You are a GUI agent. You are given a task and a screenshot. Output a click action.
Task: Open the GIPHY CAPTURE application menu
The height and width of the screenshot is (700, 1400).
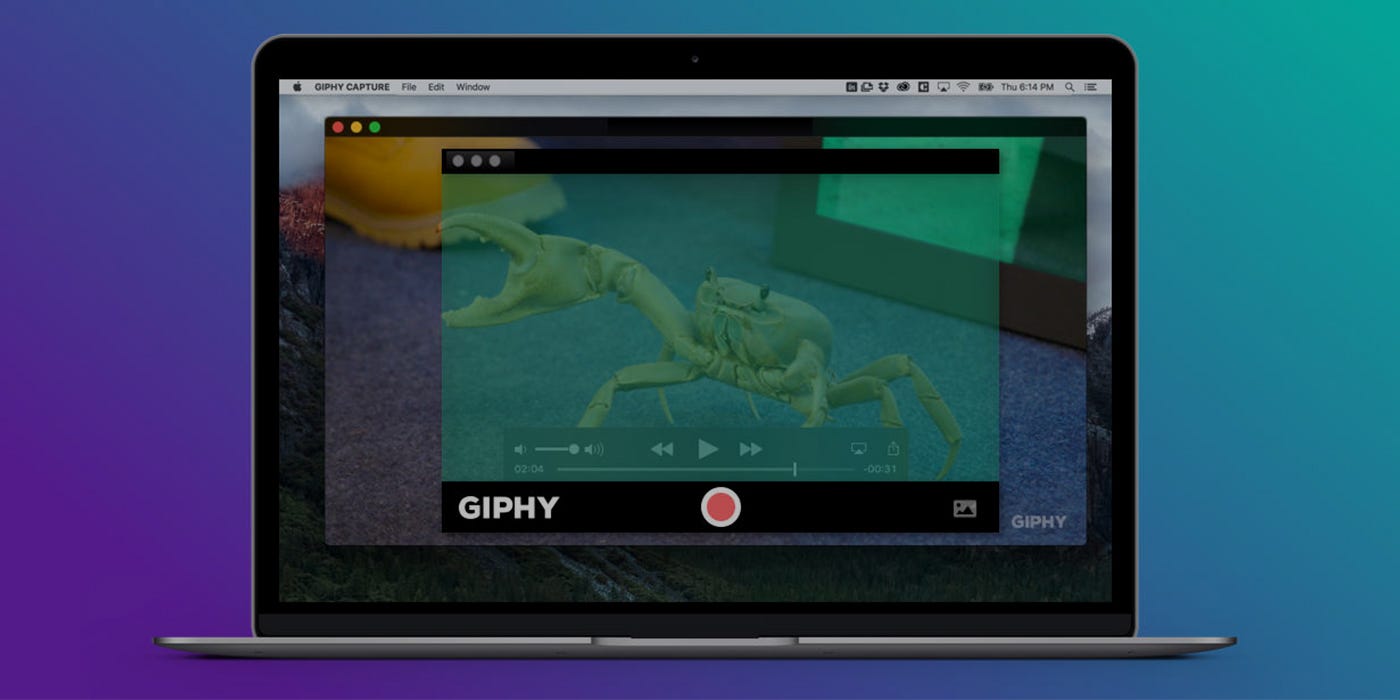click(x=352, y=87)
